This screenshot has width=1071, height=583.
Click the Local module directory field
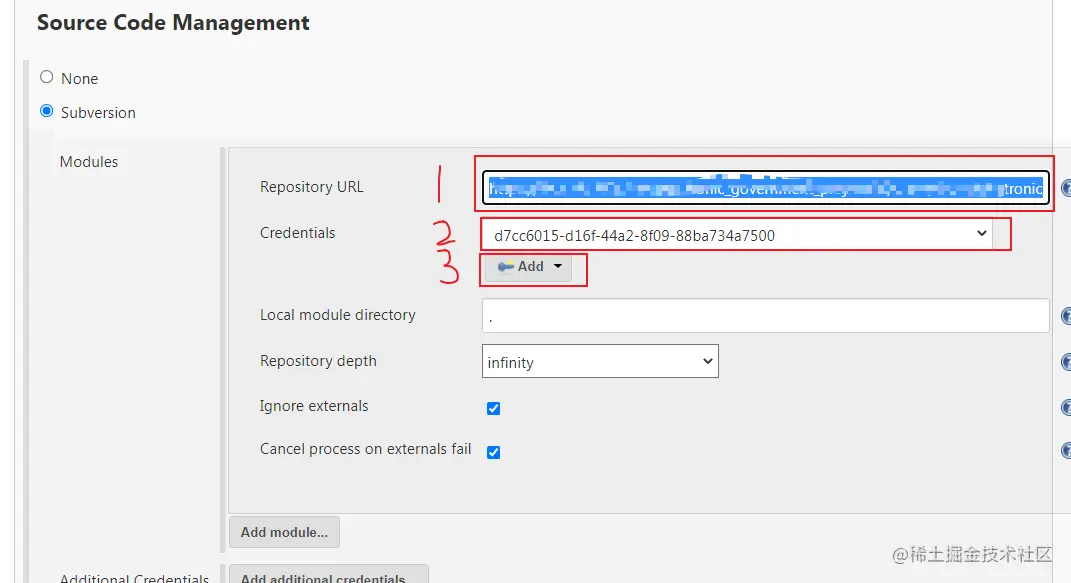pos(765,315)
